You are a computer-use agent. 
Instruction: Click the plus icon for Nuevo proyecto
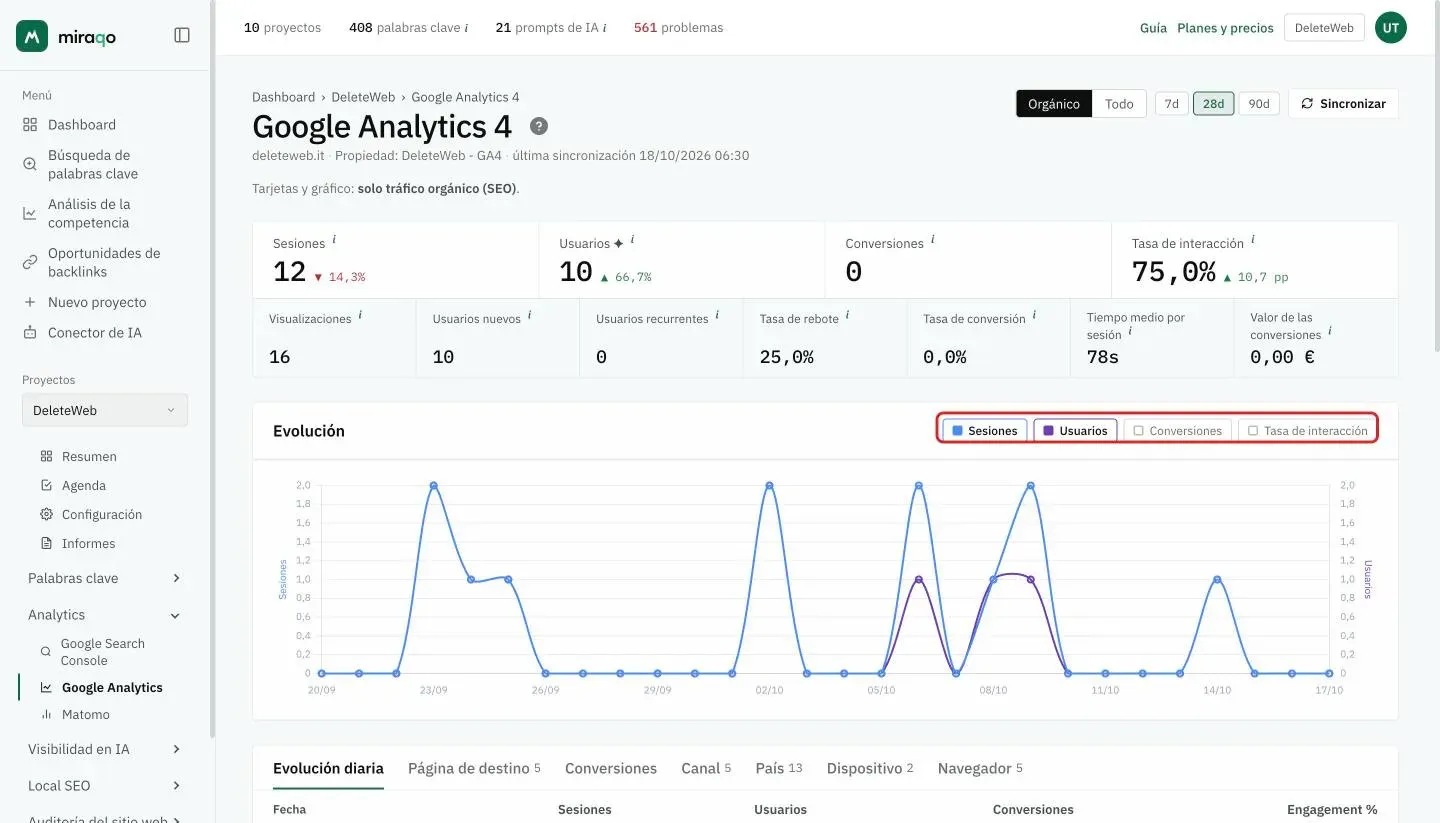[x=29, y=302]
